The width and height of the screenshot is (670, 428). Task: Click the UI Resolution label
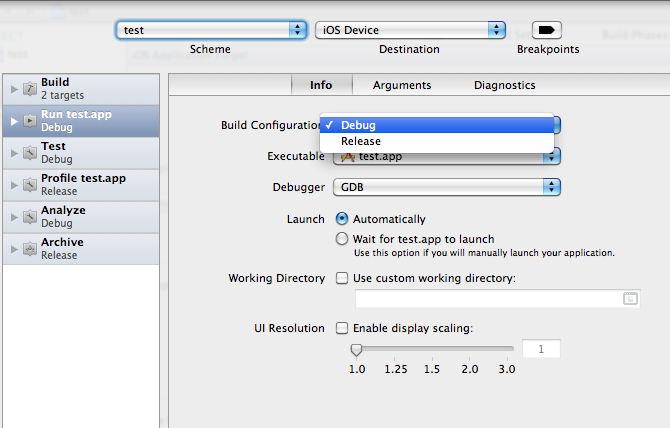[x=289, y=328]
